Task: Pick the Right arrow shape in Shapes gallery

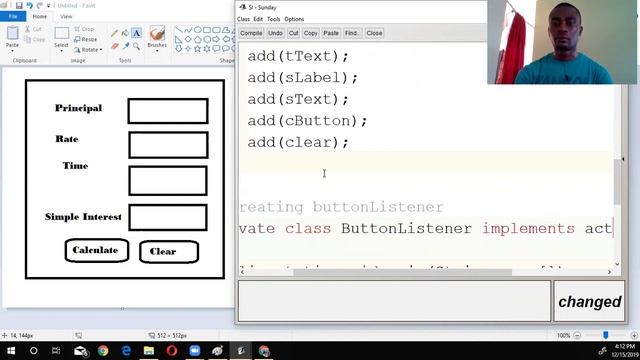Action: 216,40
